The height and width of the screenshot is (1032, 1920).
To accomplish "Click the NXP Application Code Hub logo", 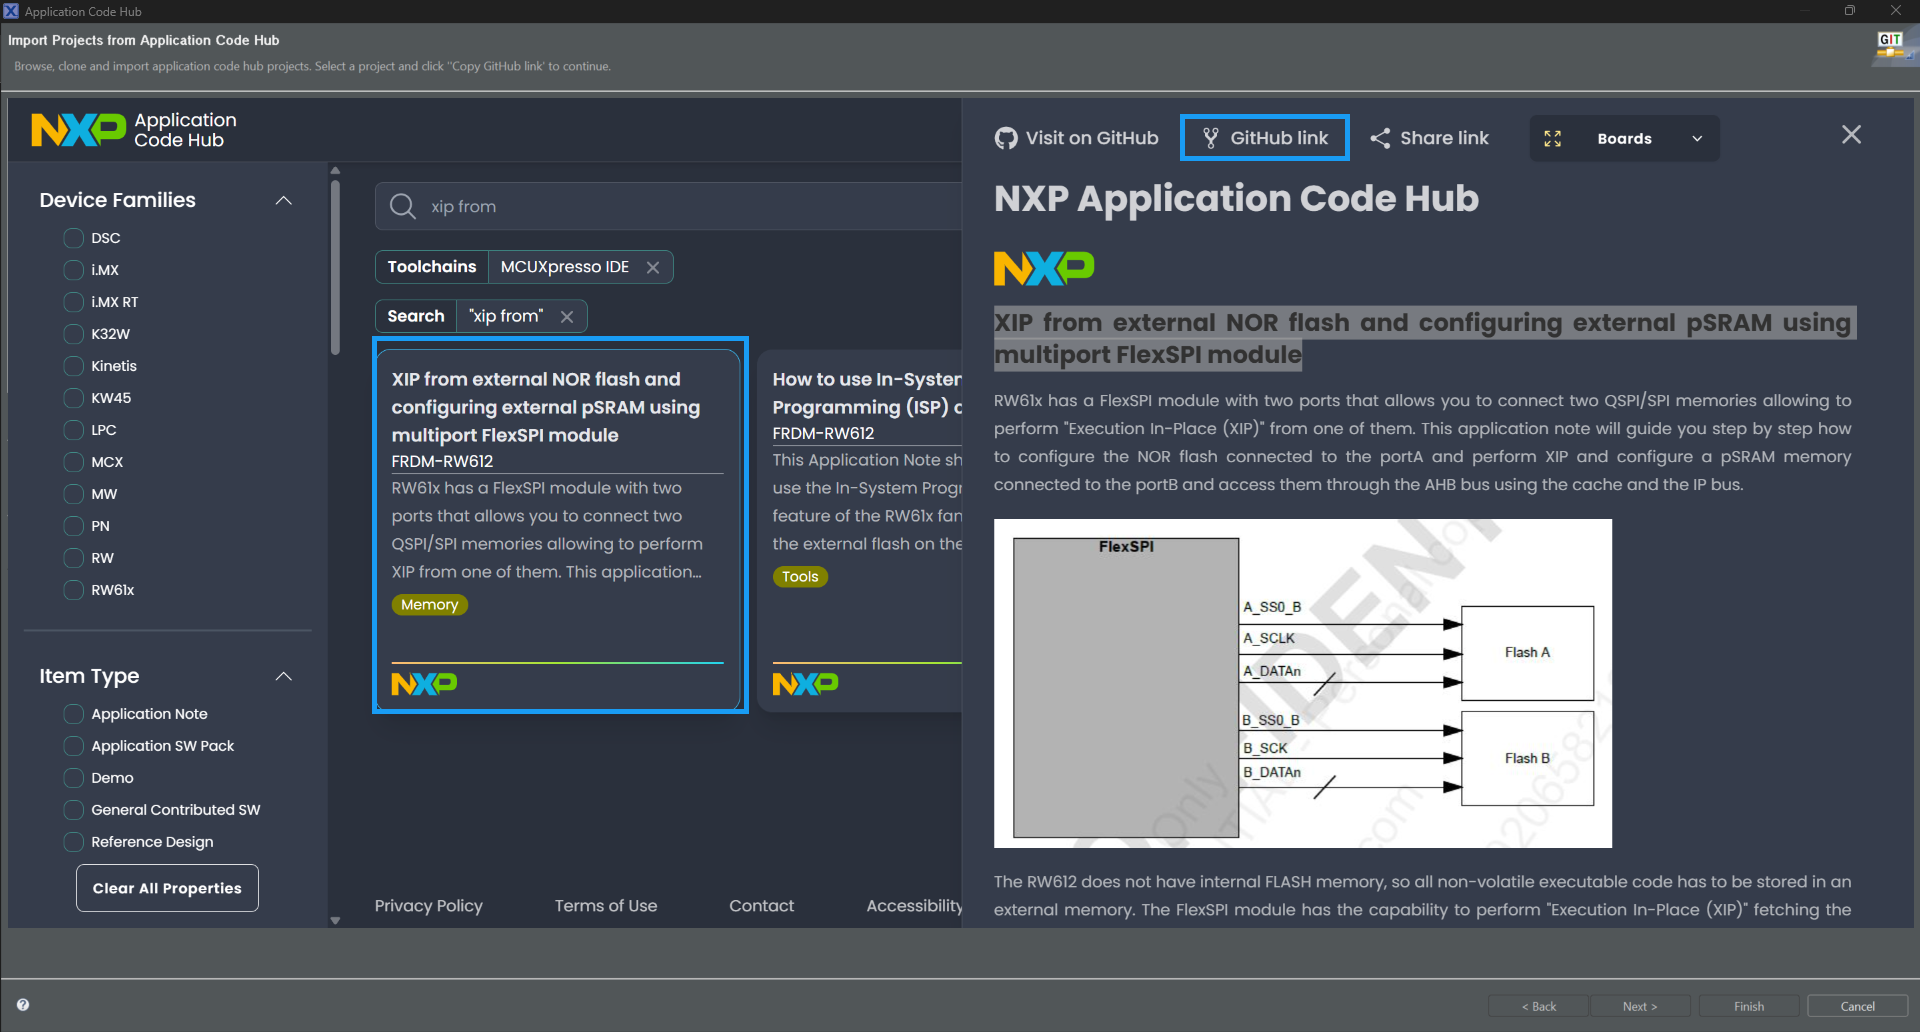I will coord(134,130).
